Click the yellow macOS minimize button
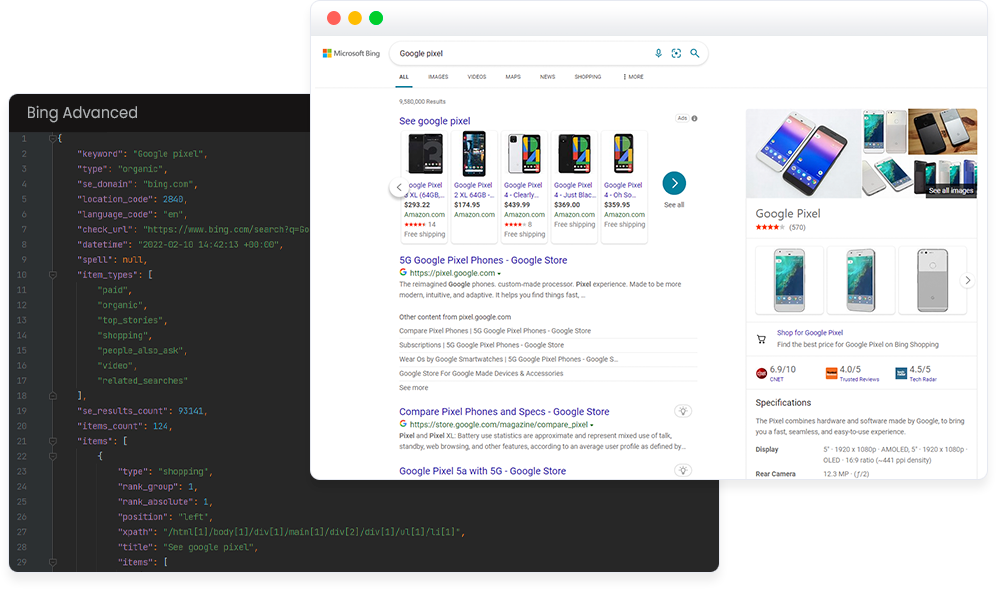Image resolution: width=996 pixels, height=589 pixels. 355,18
